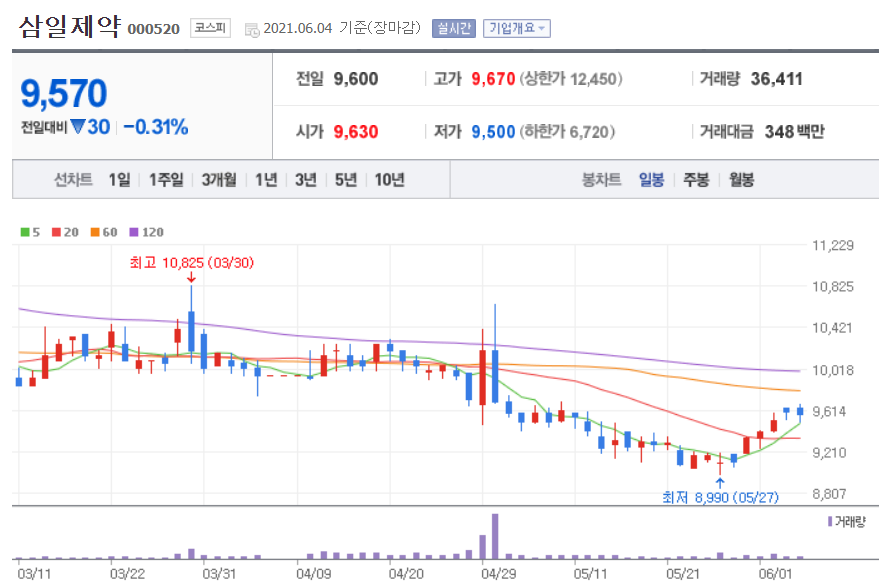Click the 11,229 price axis label
The height and width of the screenshot is (588, 879).
[x=833, y=246]
